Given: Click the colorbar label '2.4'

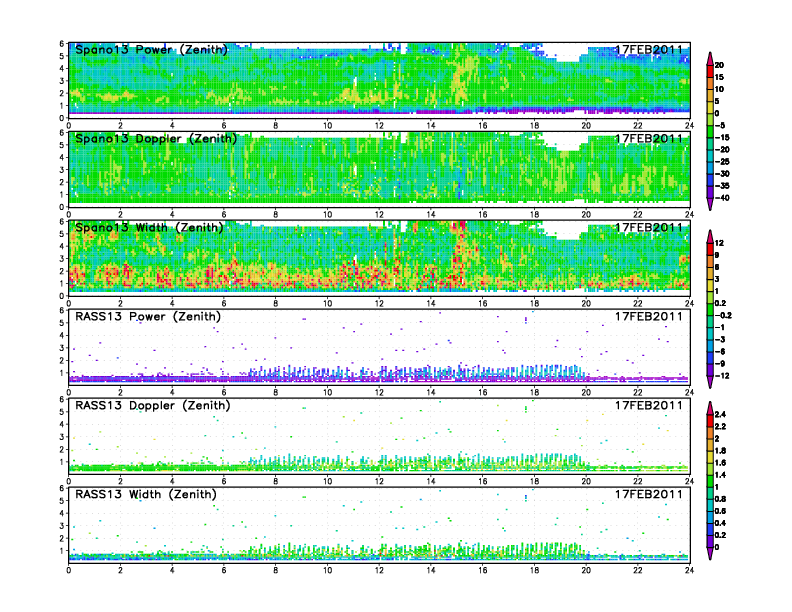Looking at the screenshot, I should 720,414.
